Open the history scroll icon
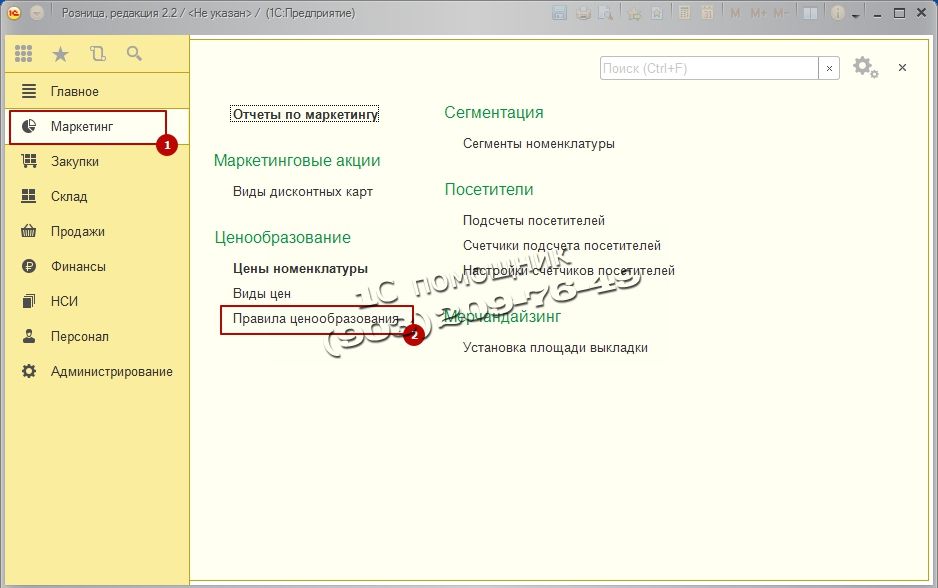The image size is (938, 588). (97, 54)
